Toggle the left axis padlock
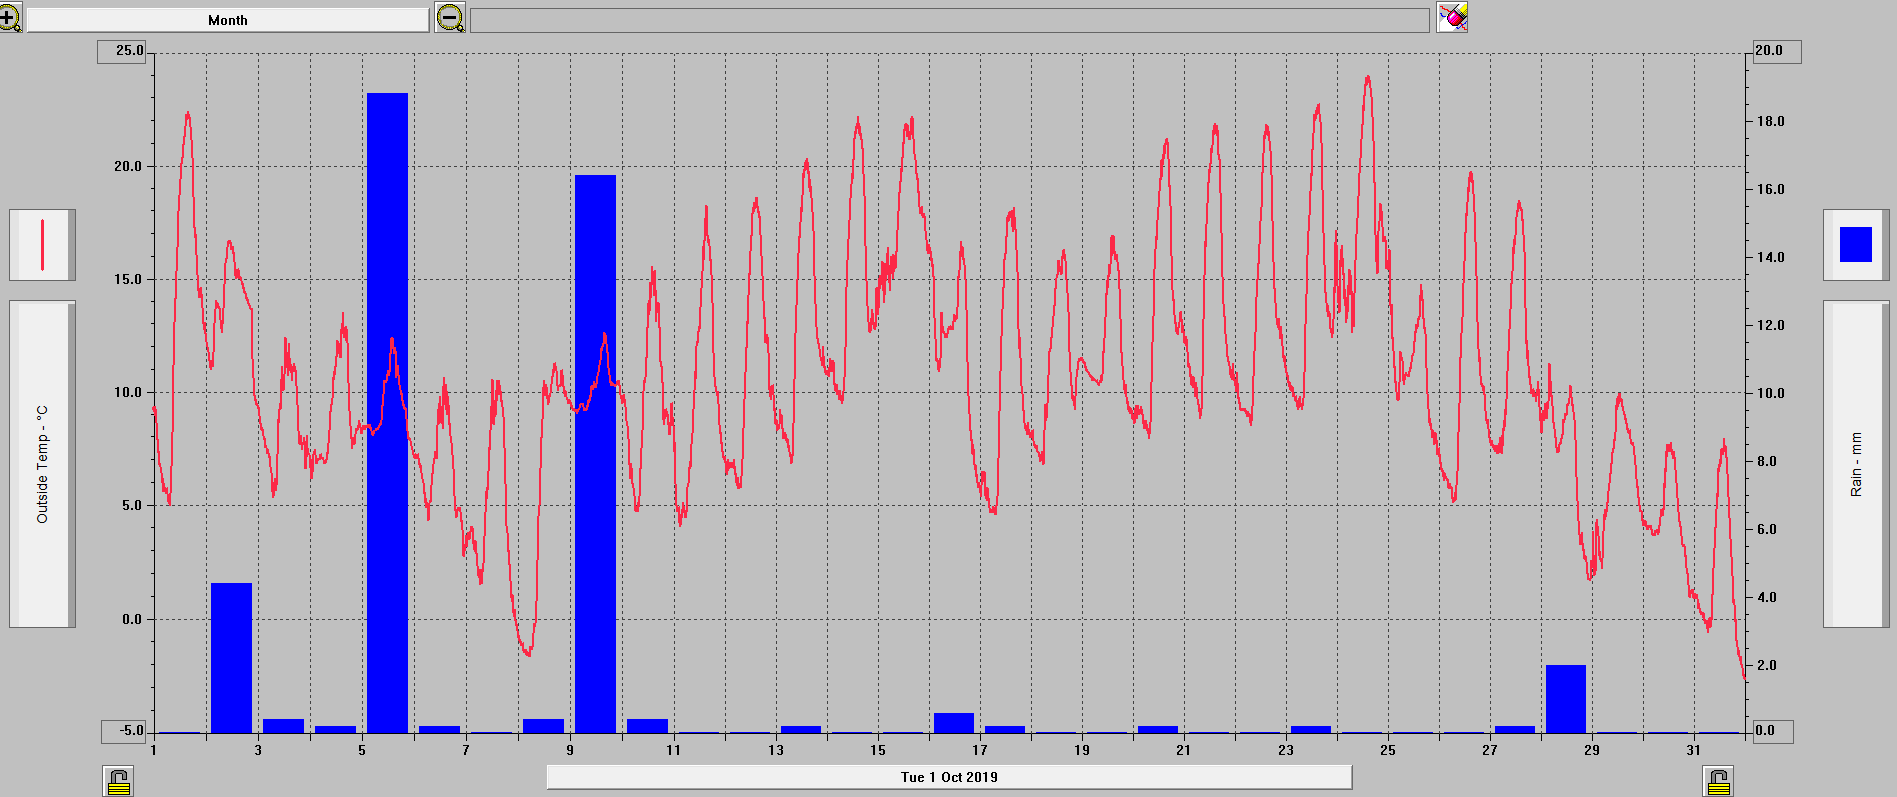This screenshot has height=797, width=1897. [x=118, y=781]
